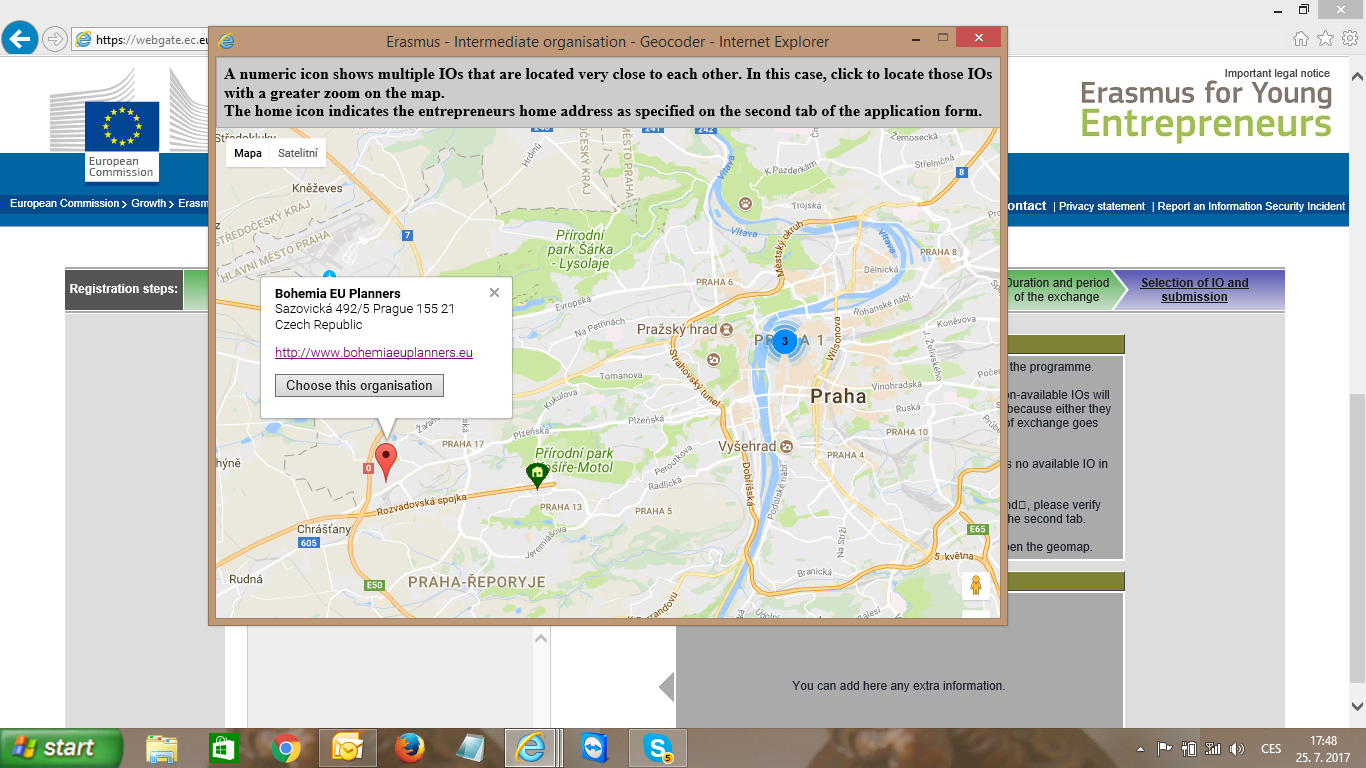This screenshot has height=768, width=1366.
Task: Click the taskbar icon between Firefox and Internet Explorer
Action: click(470, 748)
